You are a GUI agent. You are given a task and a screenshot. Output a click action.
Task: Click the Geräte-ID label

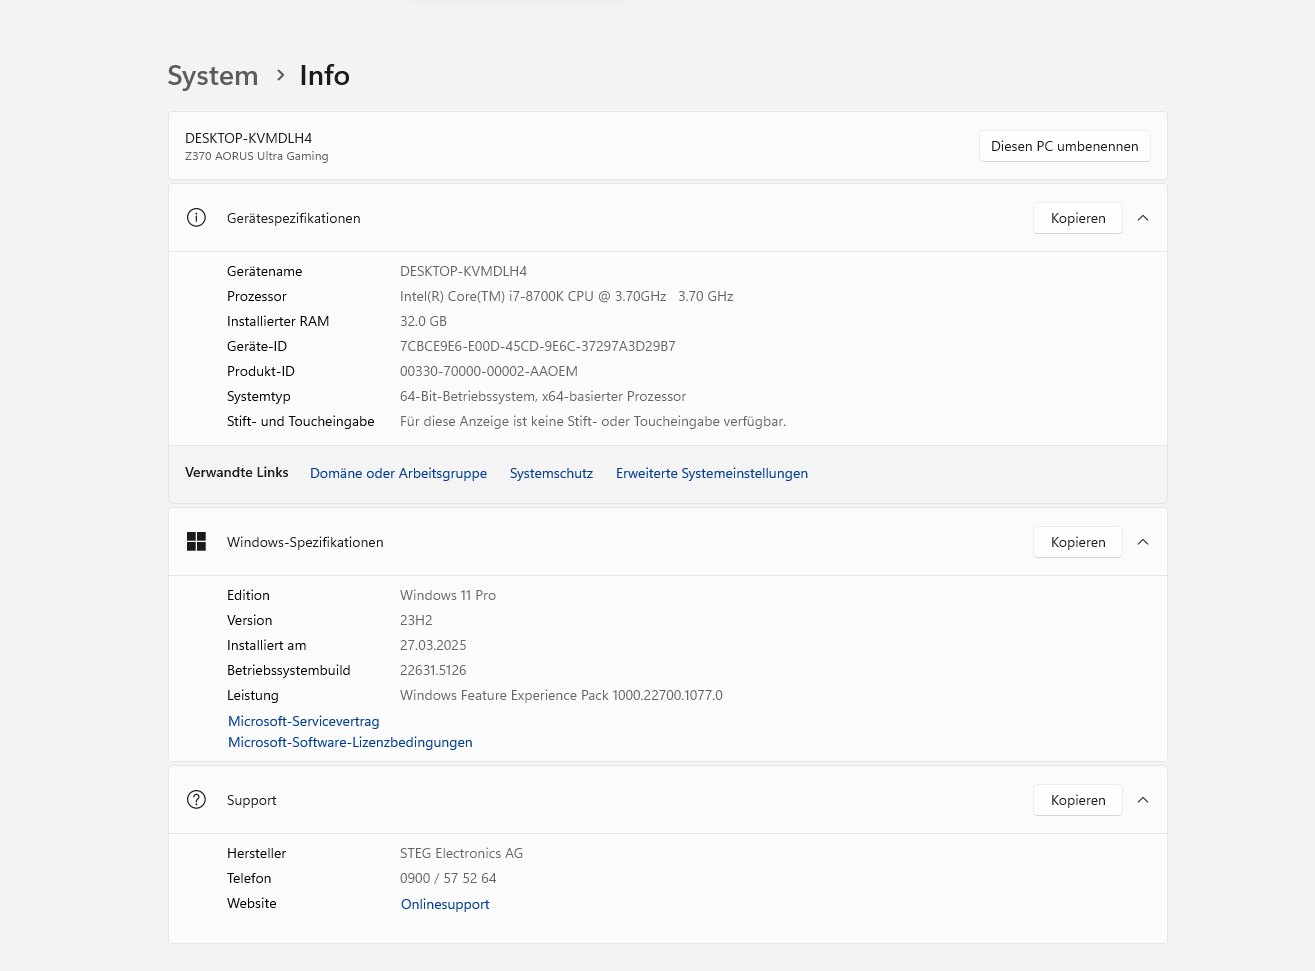(x=256, y=346)
